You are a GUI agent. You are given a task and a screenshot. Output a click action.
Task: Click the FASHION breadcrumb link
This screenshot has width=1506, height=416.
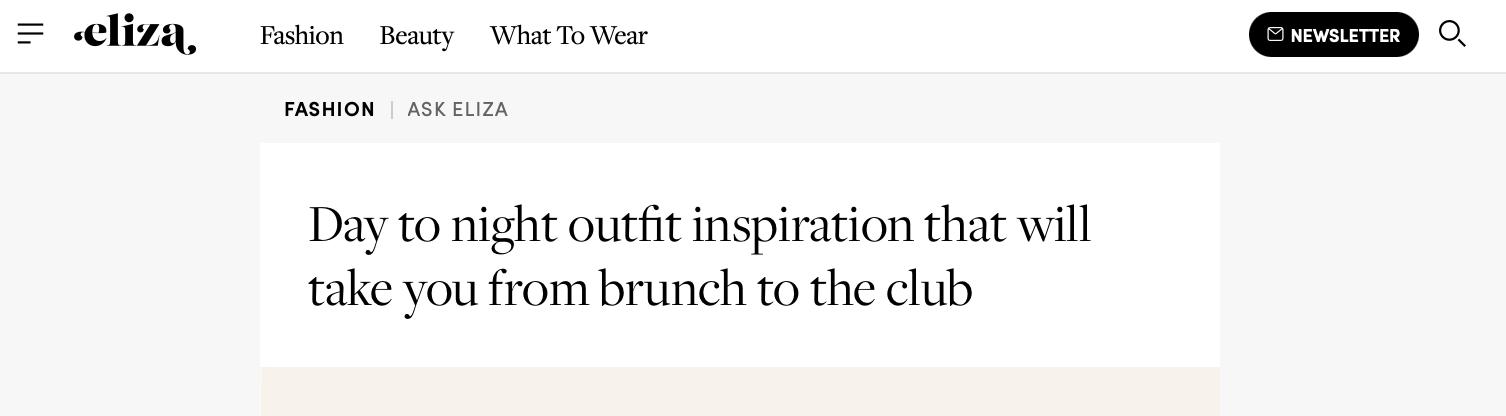(x=329, y=110)
